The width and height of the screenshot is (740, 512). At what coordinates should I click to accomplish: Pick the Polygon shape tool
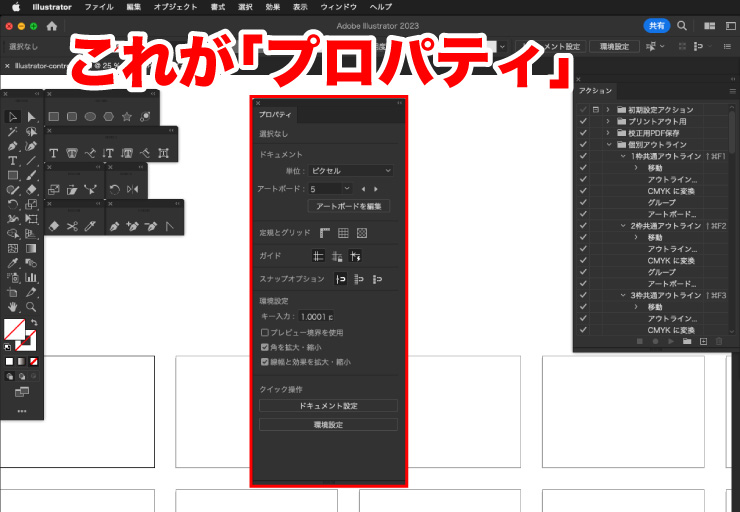[109, 117]
